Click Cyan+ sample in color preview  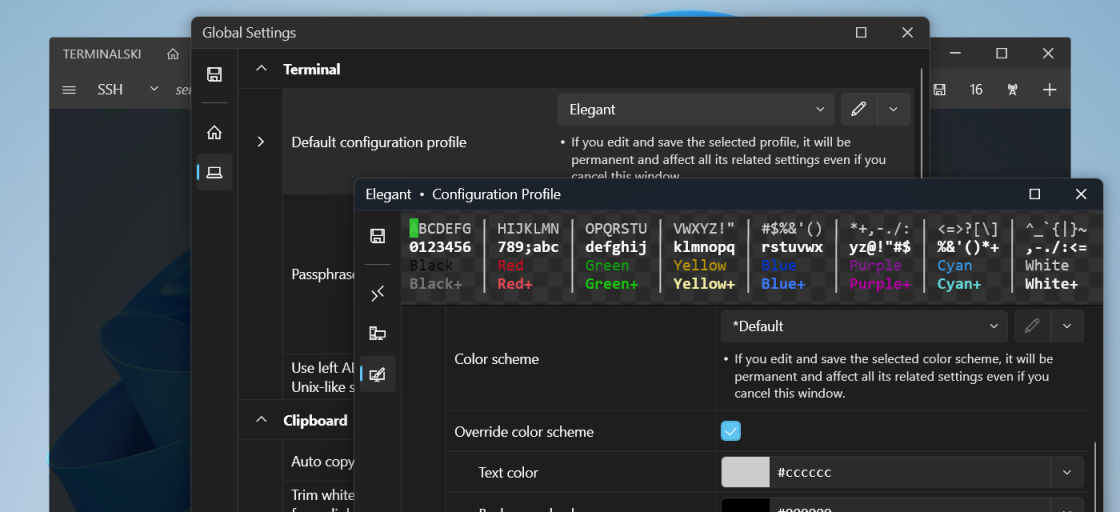coord(959,283)
